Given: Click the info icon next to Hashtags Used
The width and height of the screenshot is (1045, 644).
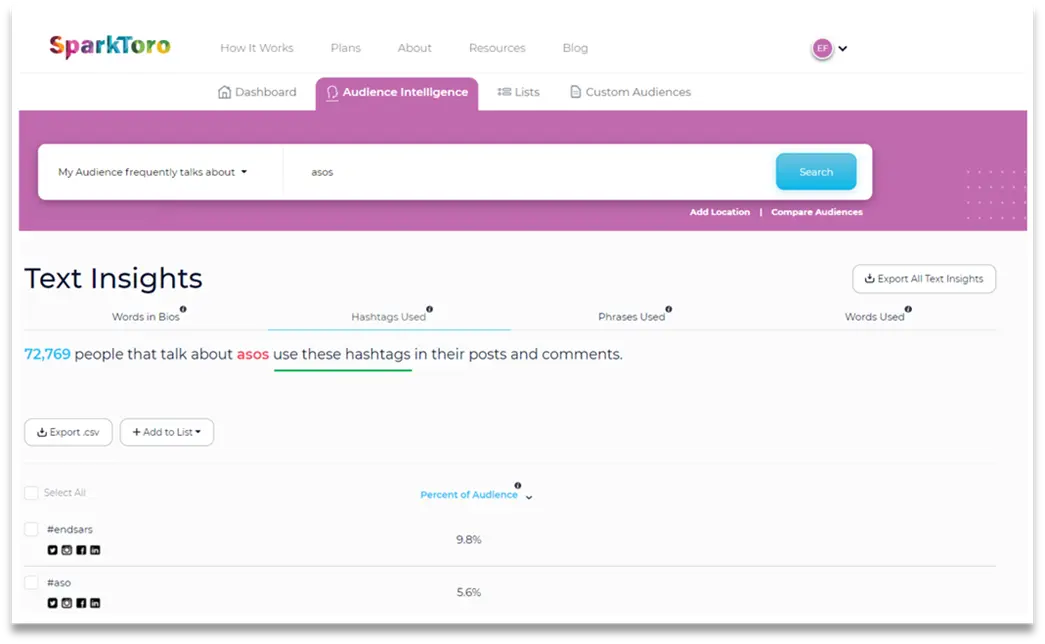Looking at the screenshot, I should click(430, 310).
